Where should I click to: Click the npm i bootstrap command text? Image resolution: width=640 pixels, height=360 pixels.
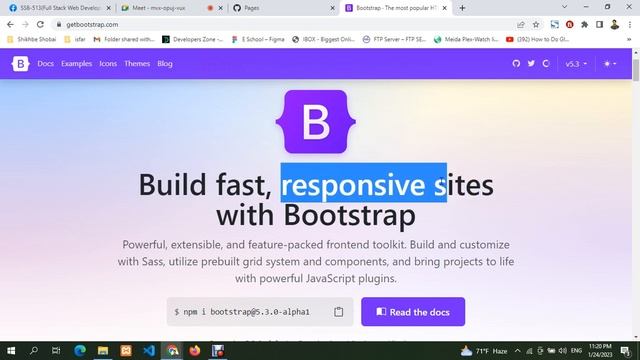[x=242, y=312]
